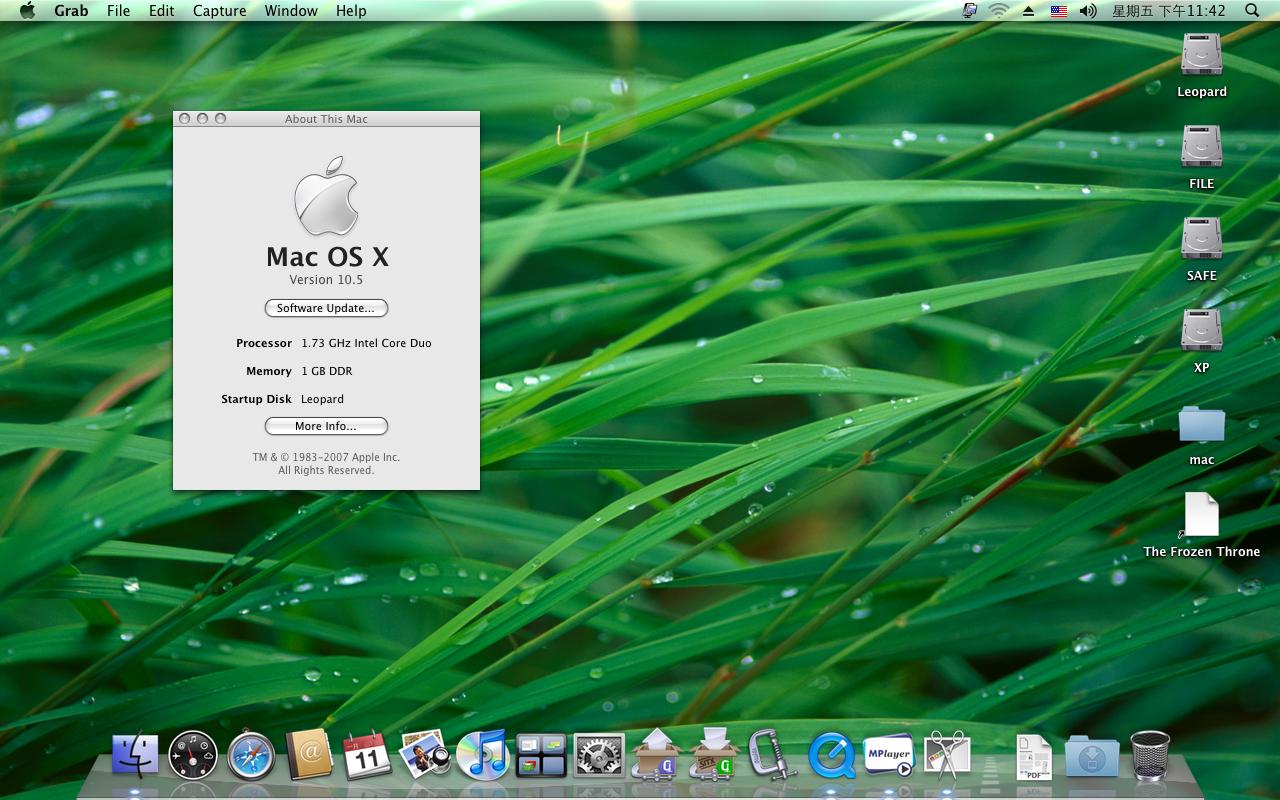Launch iTunes from the Dock
Viewport: 1280px width, 800px height.
(483, 755)
